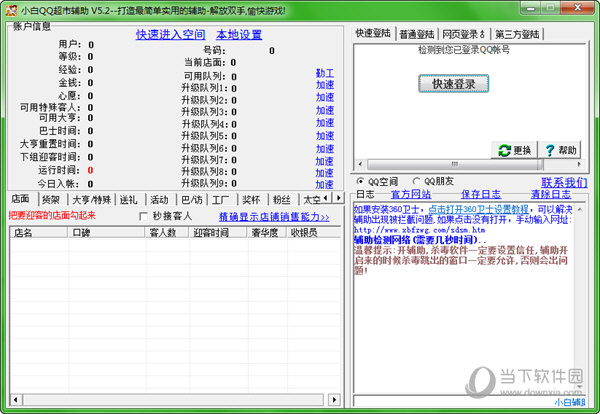This screenshot has height=414, width=600.
Task: Select the QQ空间 radio button
Action: pos(360,181)
